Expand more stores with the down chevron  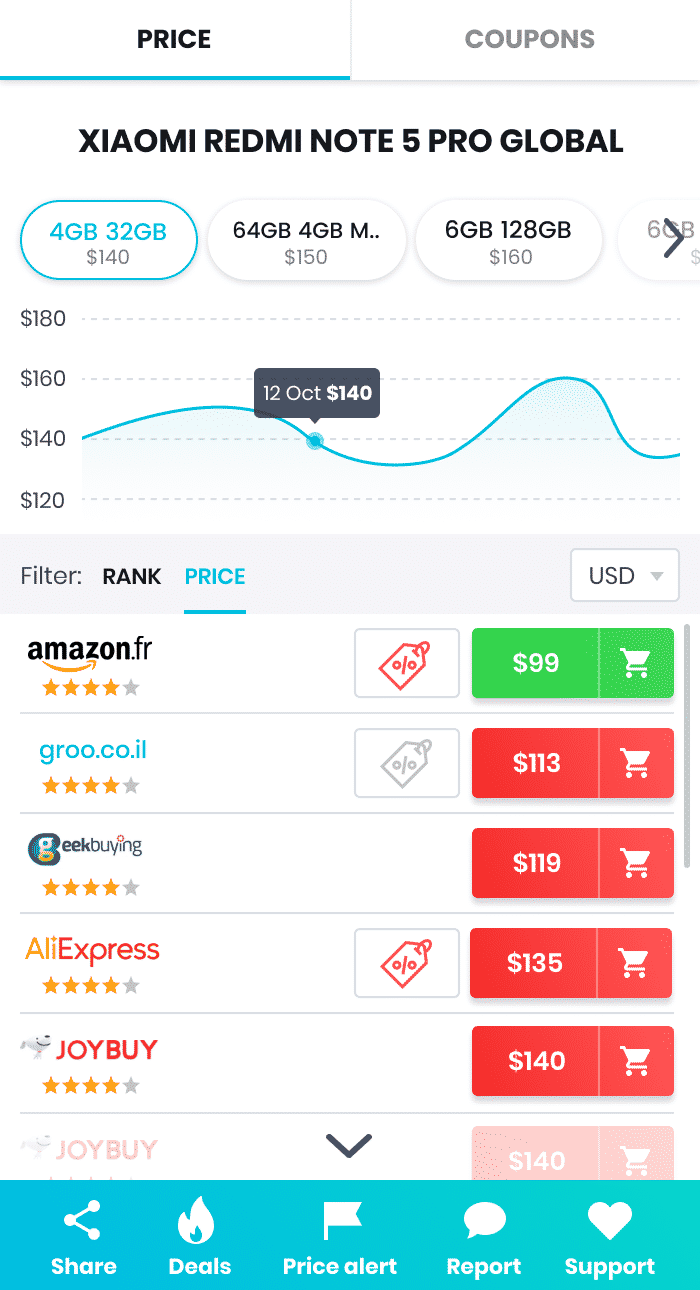349,1146
